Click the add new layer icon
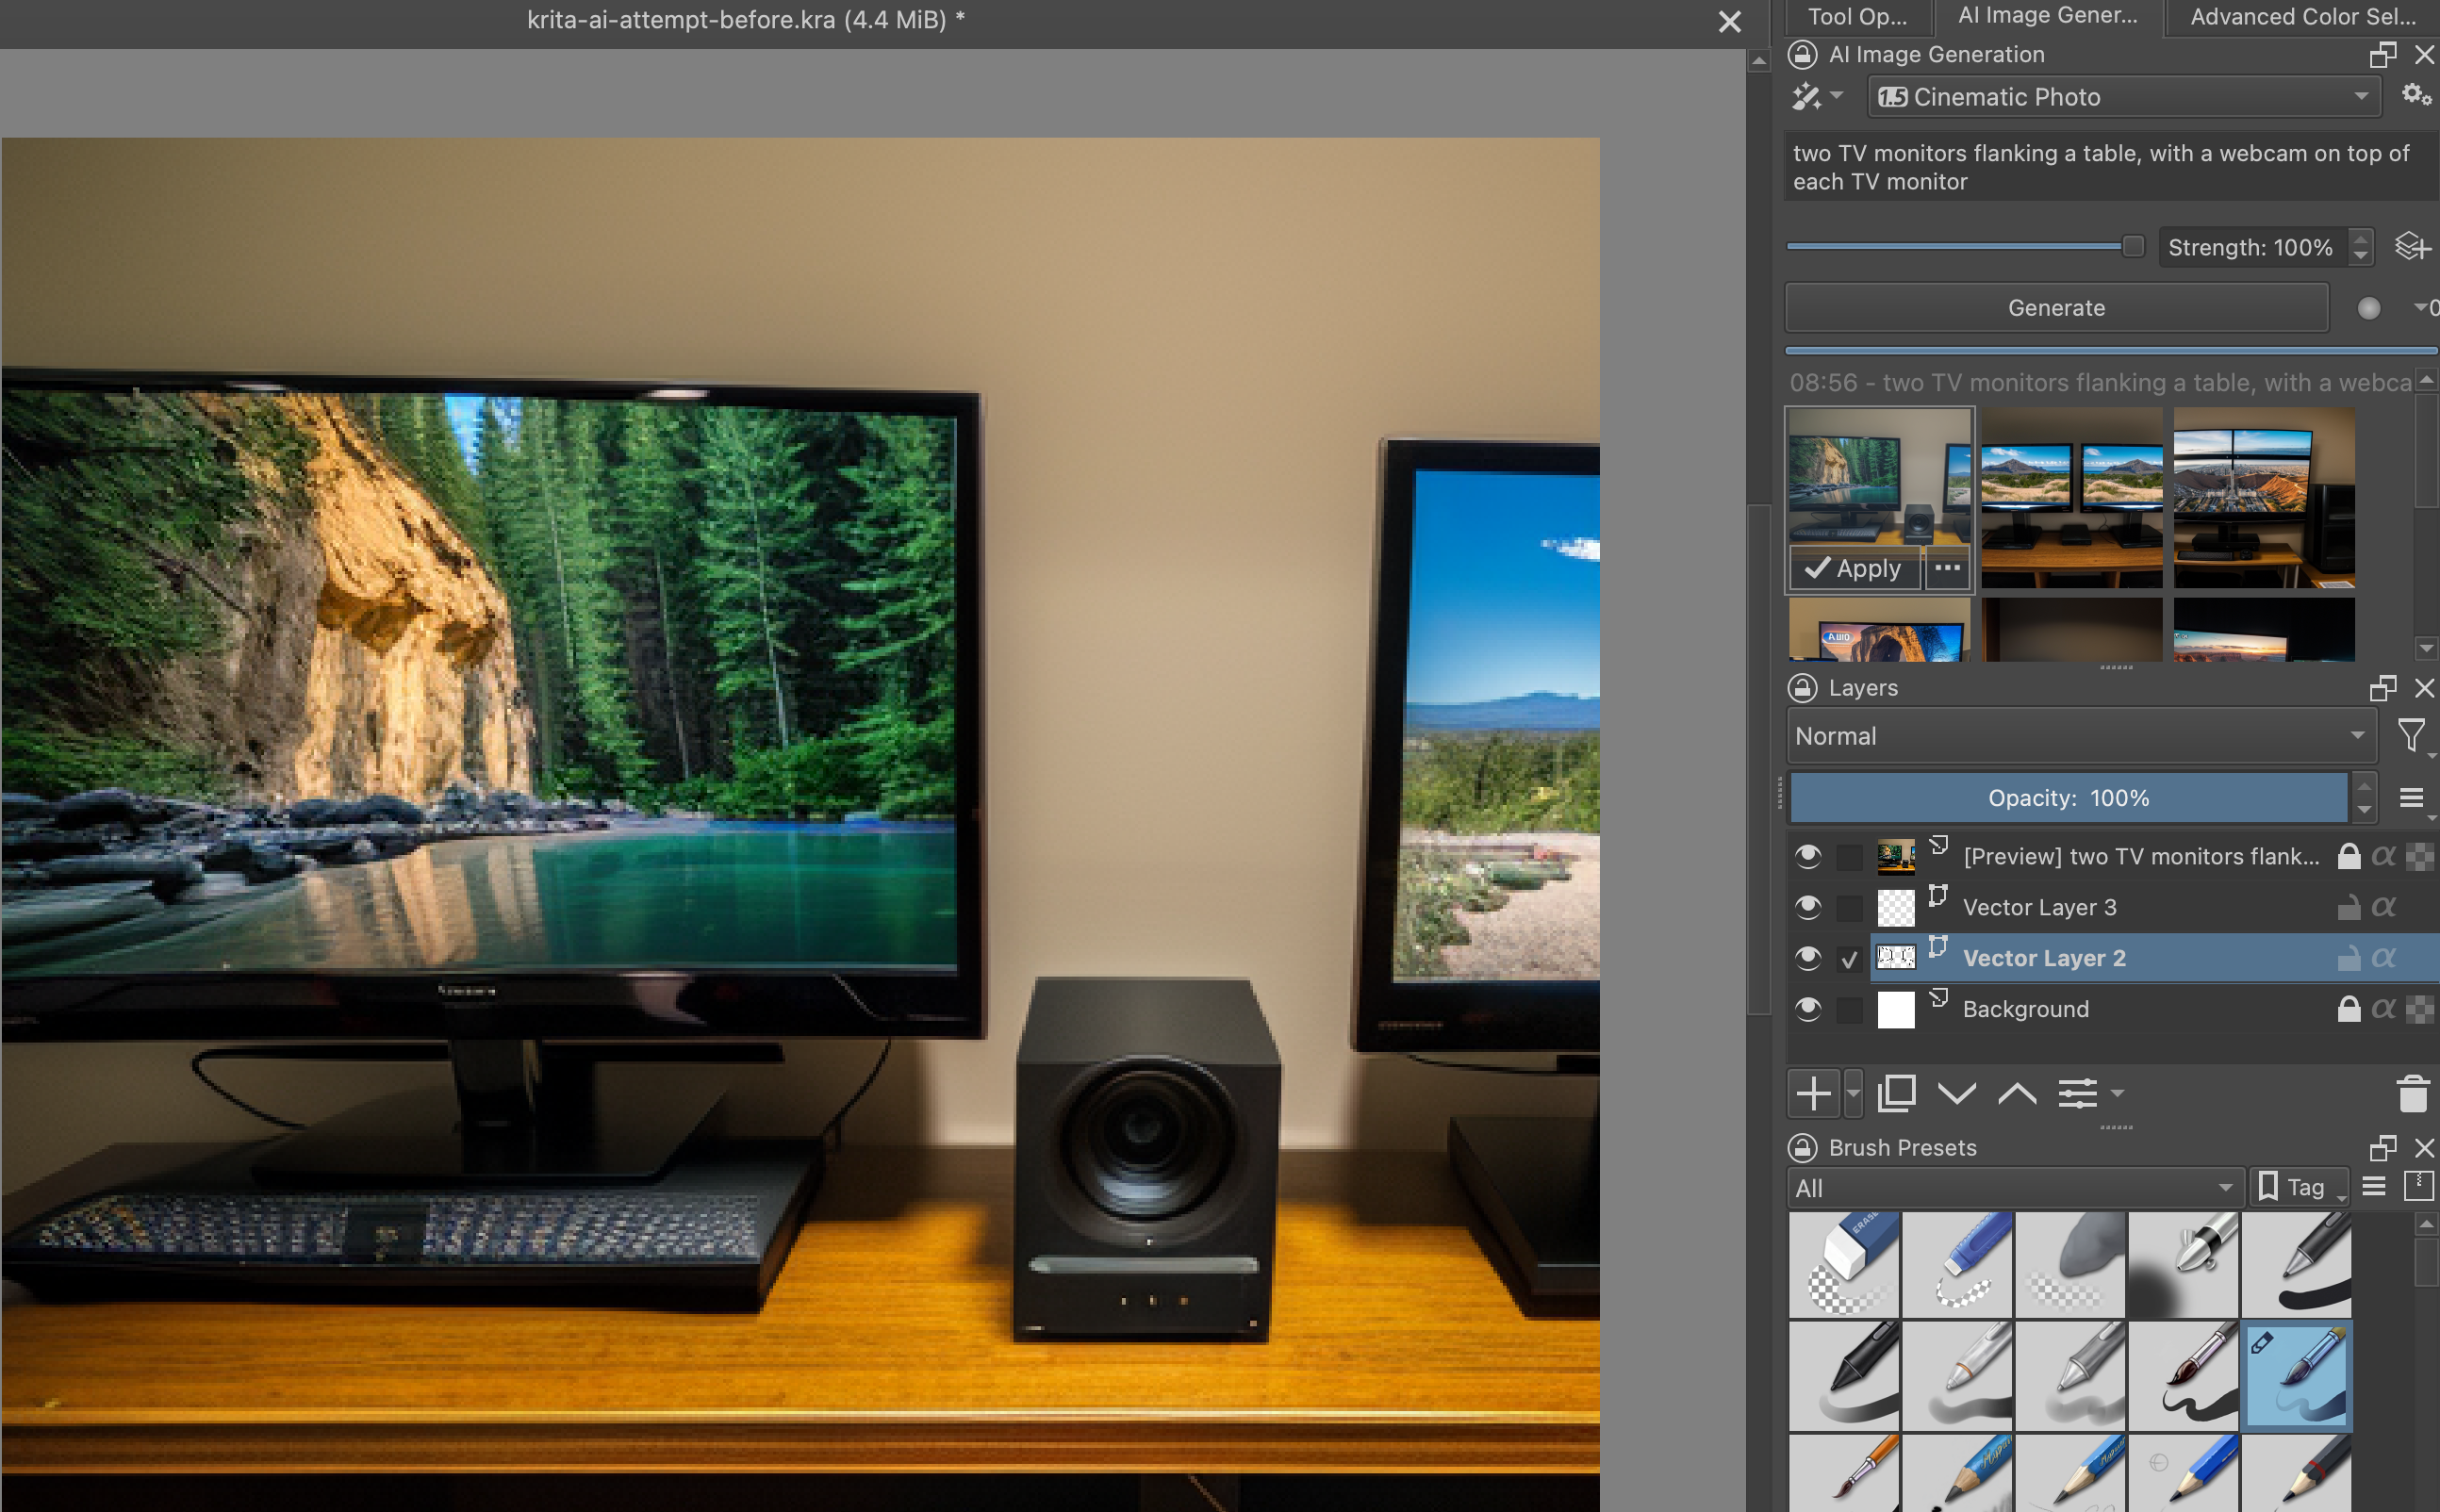The width and height of the screenshot is (2440, 1512). tap(1816, 1093)
